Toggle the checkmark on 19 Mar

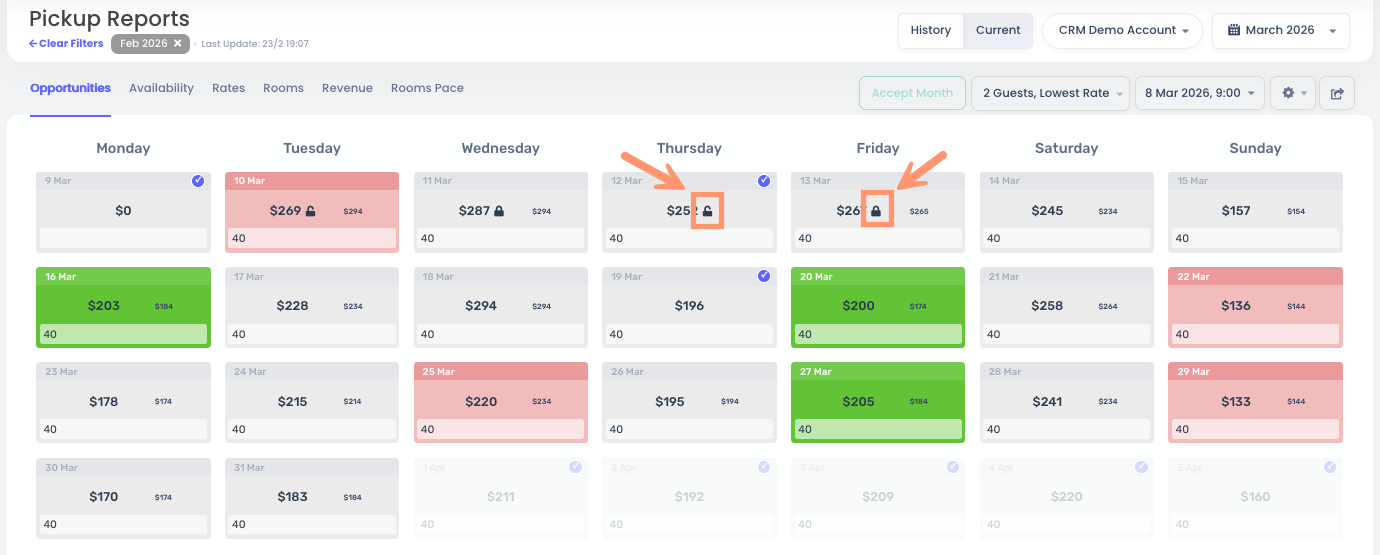(764, 276)
